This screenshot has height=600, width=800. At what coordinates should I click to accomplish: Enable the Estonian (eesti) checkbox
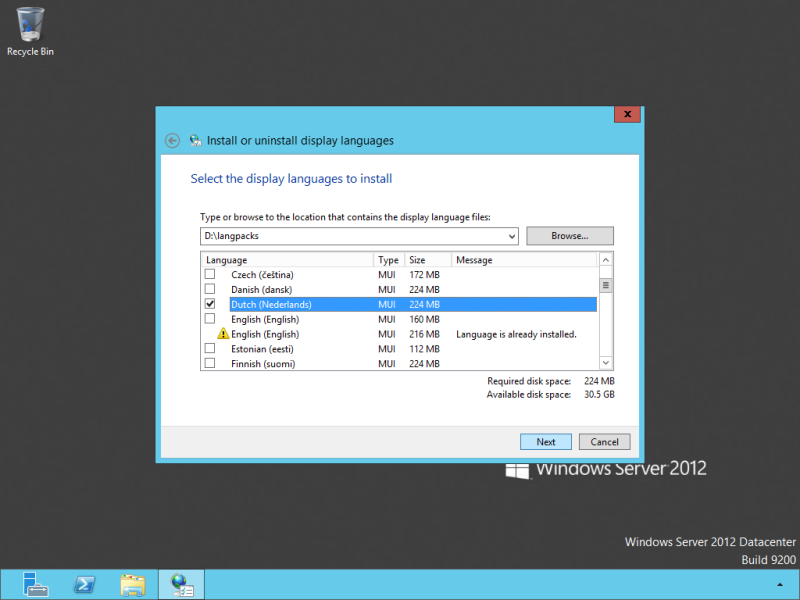click(x=210, y=348)
